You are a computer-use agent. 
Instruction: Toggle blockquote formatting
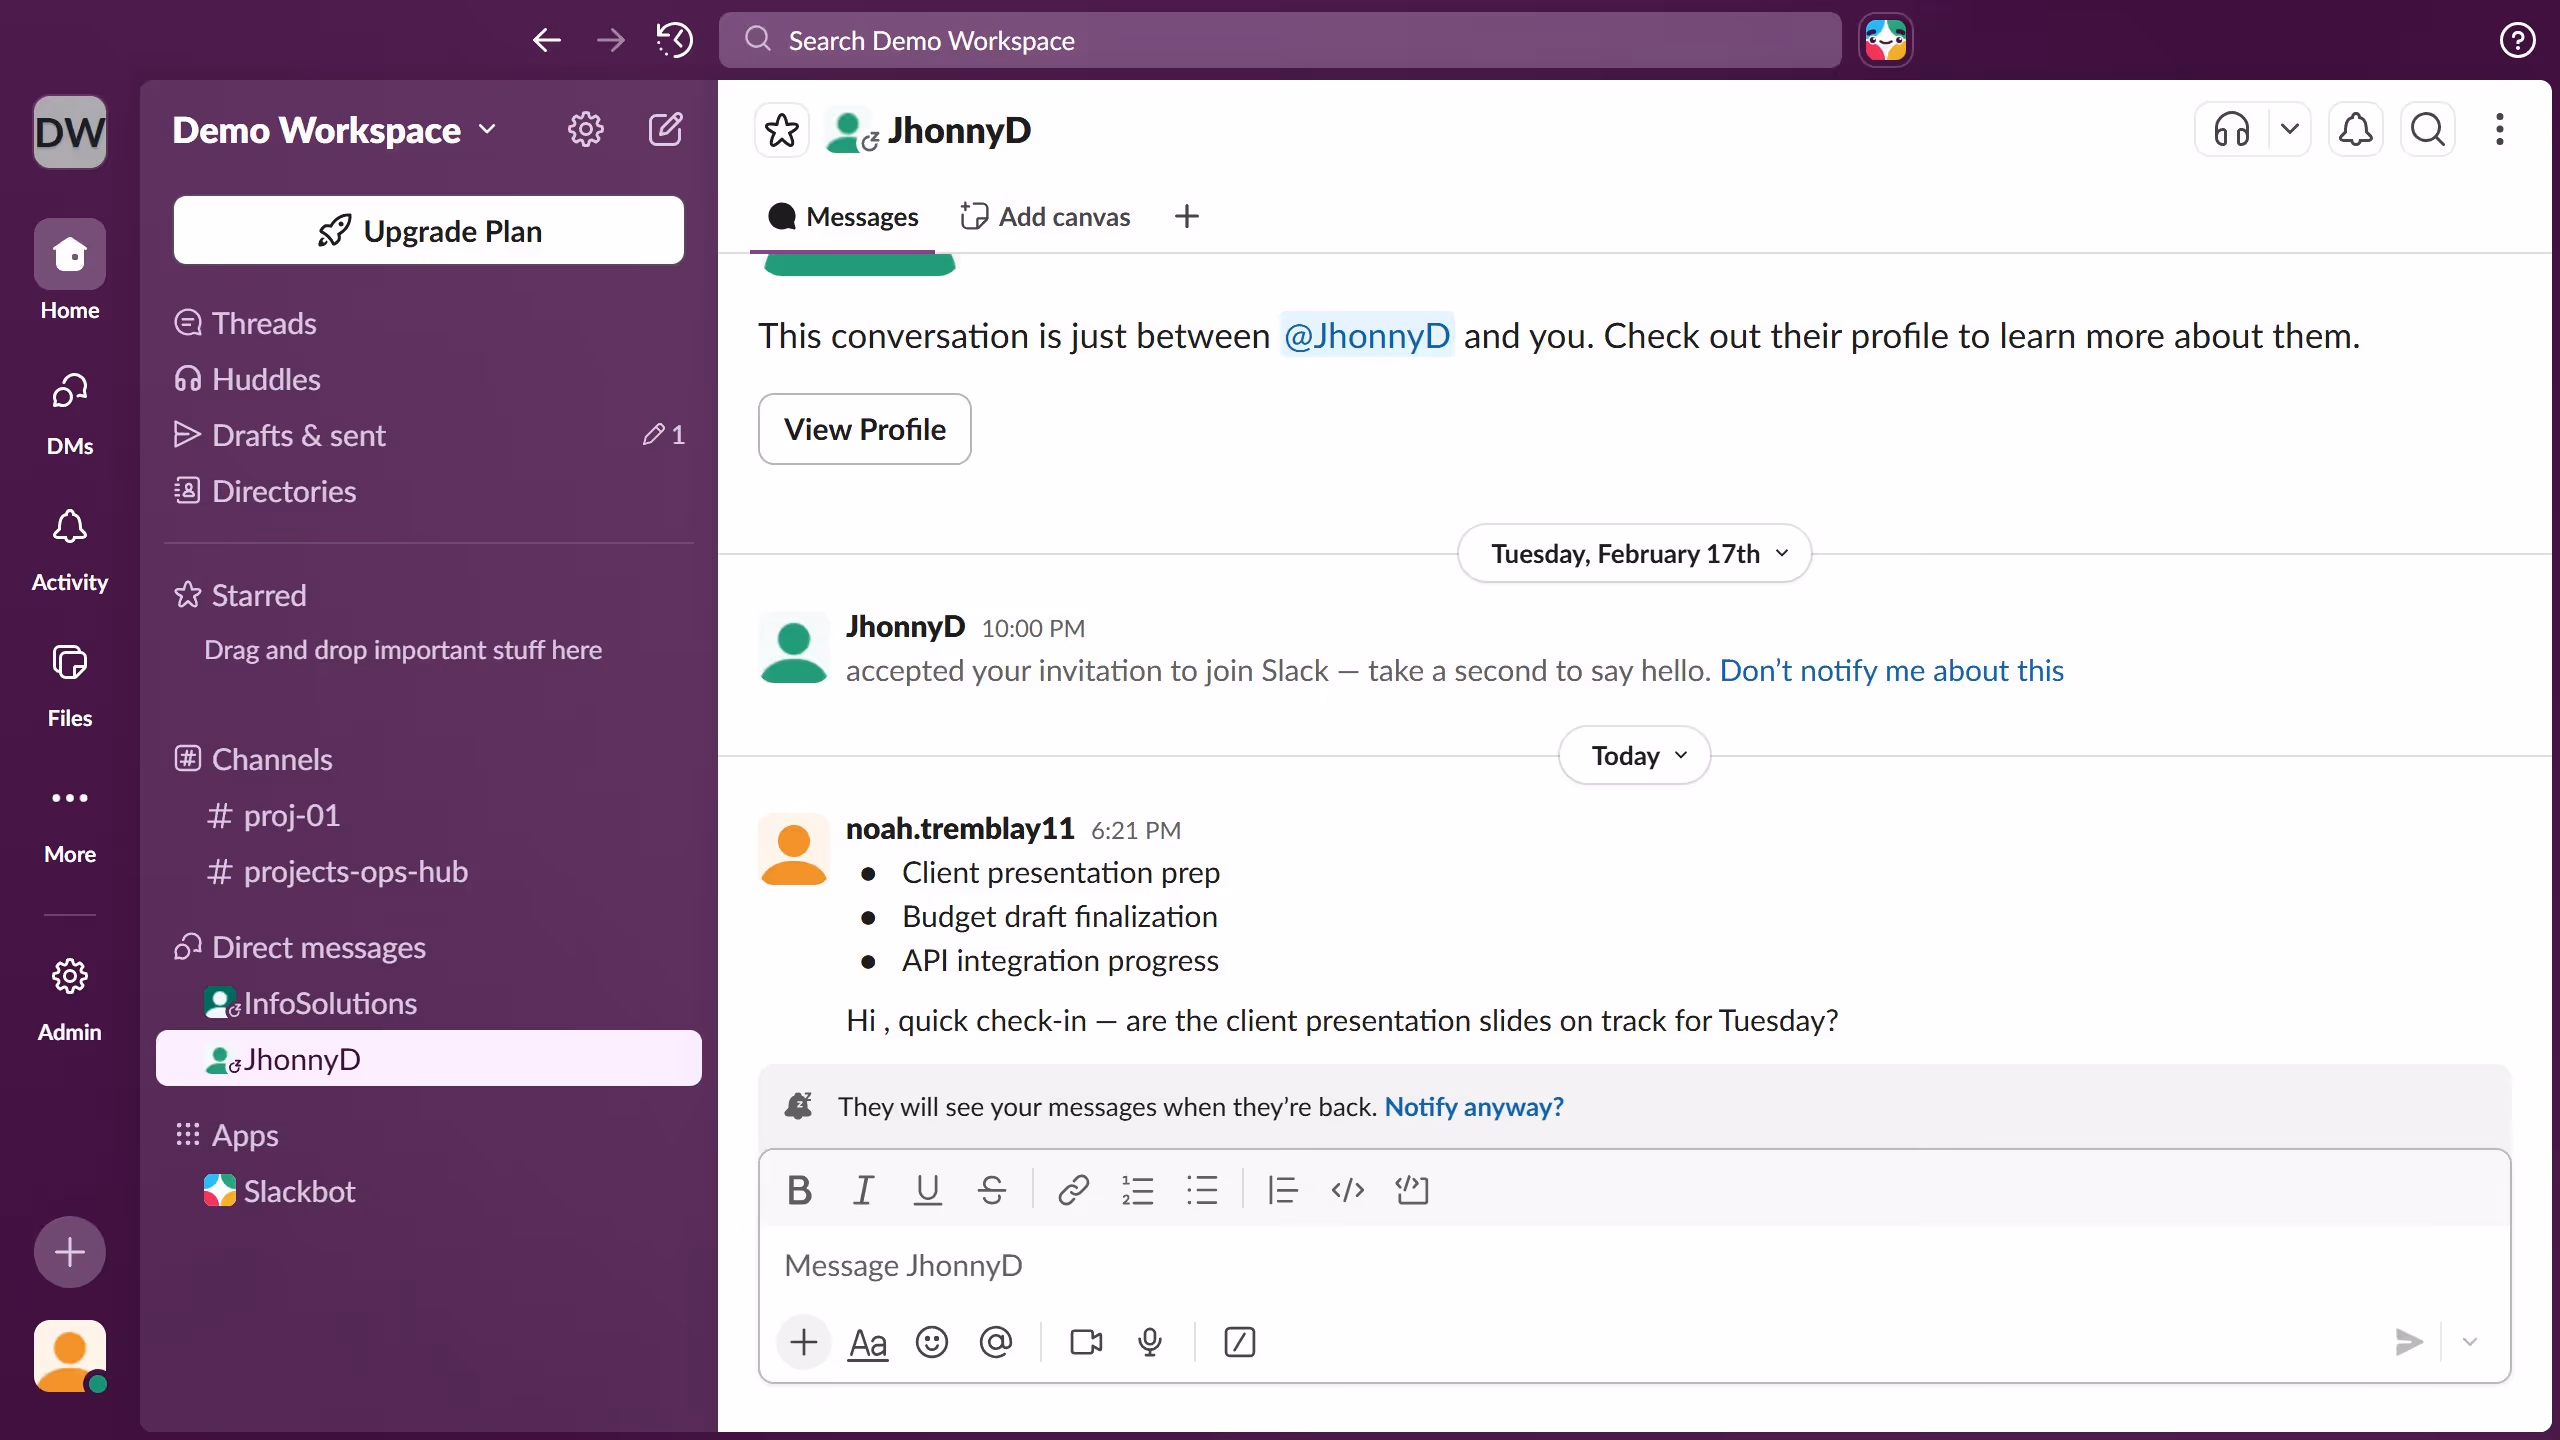pyautogui.click(x=1282, y=1190)
